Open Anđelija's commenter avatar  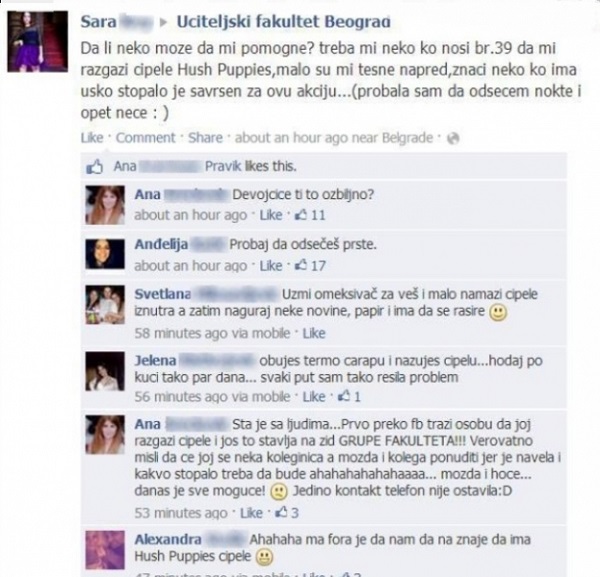point(105,254)
